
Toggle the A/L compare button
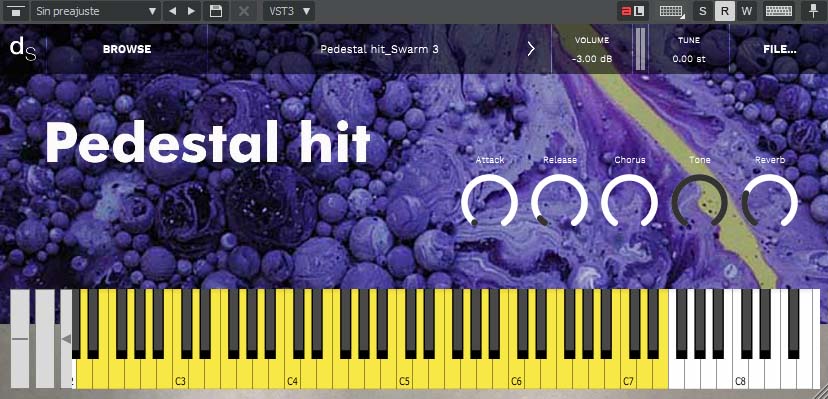(633, 11)
